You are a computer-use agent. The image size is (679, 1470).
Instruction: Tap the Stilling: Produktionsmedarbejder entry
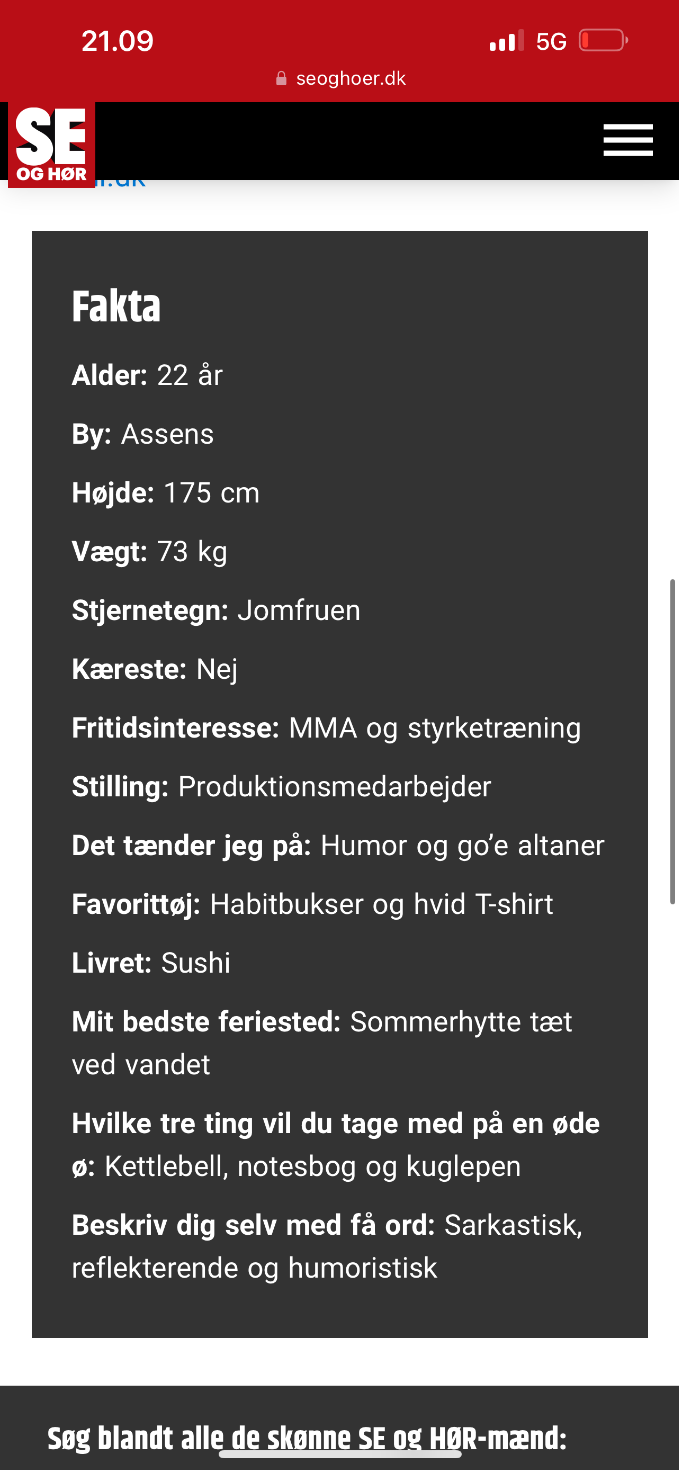pyautogui.click(x=282, y=787)
